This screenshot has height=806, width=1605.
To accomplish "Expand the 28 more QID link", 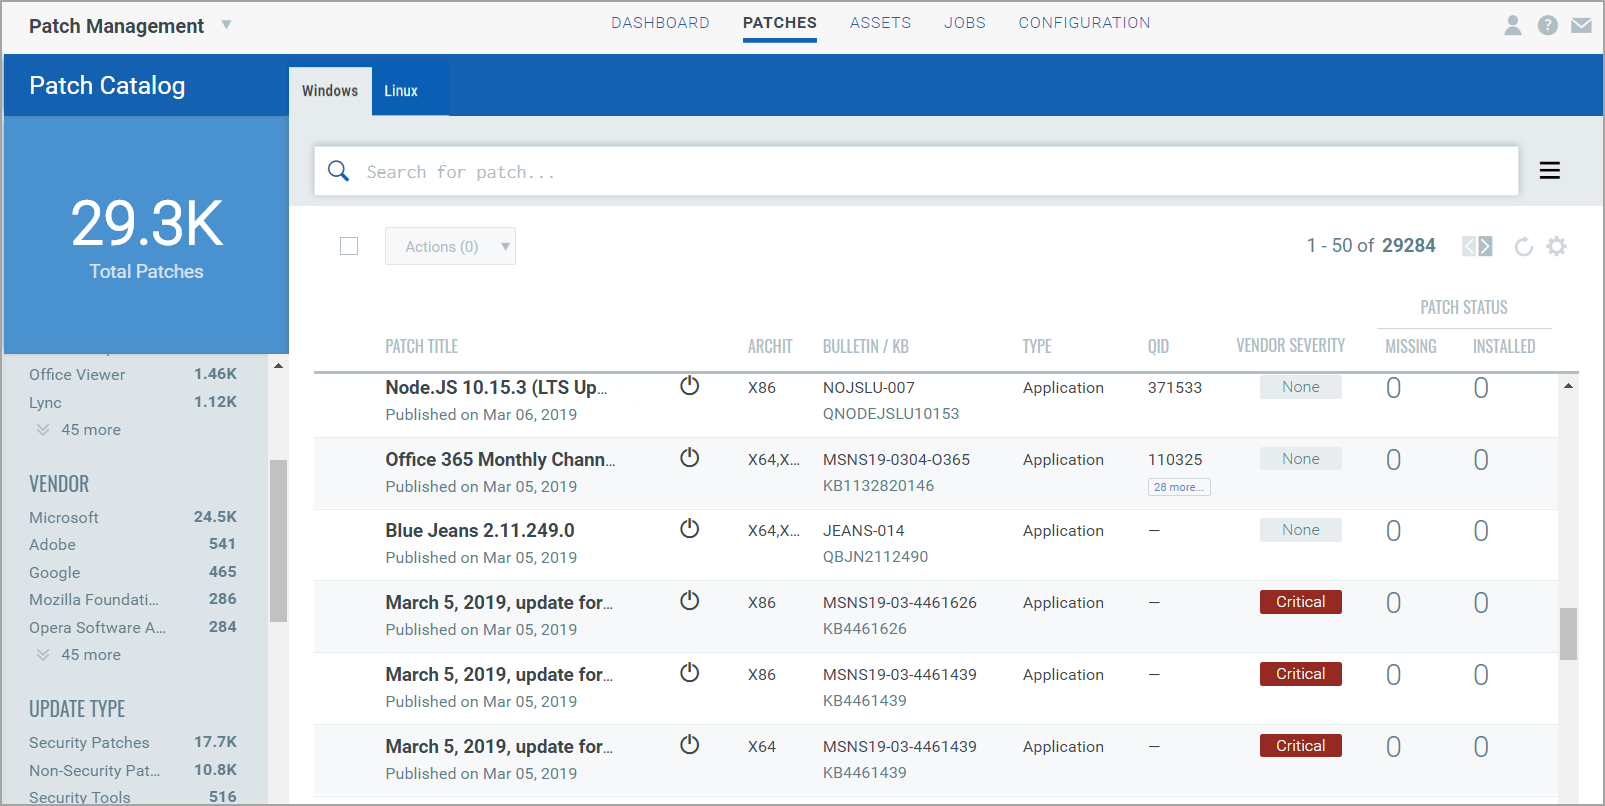I will 1179,487.
